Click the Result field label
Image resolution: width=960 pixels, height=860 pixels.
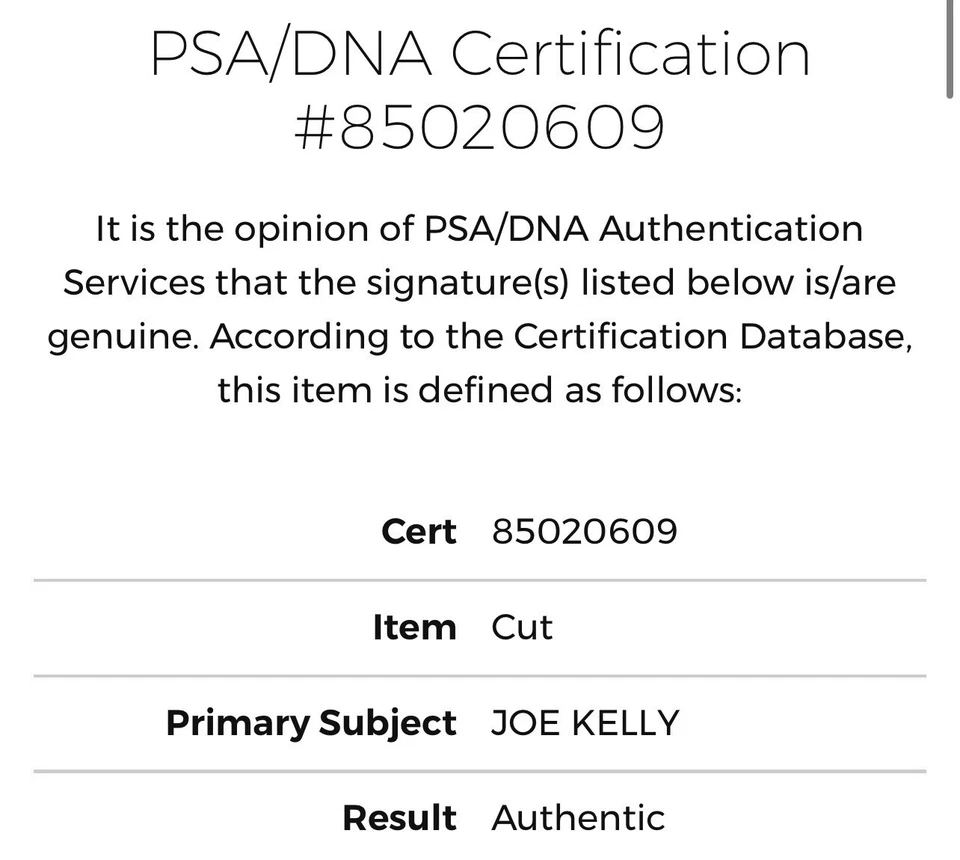tap(399, 818)
